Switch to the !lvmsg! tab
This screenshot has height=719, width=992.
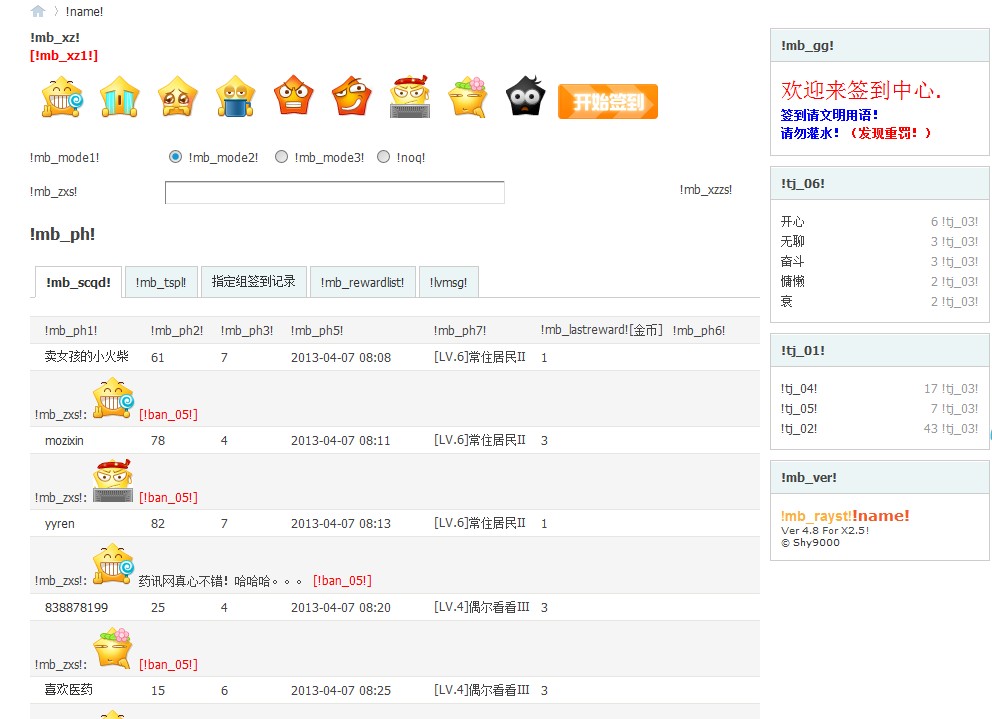[449, 282]
